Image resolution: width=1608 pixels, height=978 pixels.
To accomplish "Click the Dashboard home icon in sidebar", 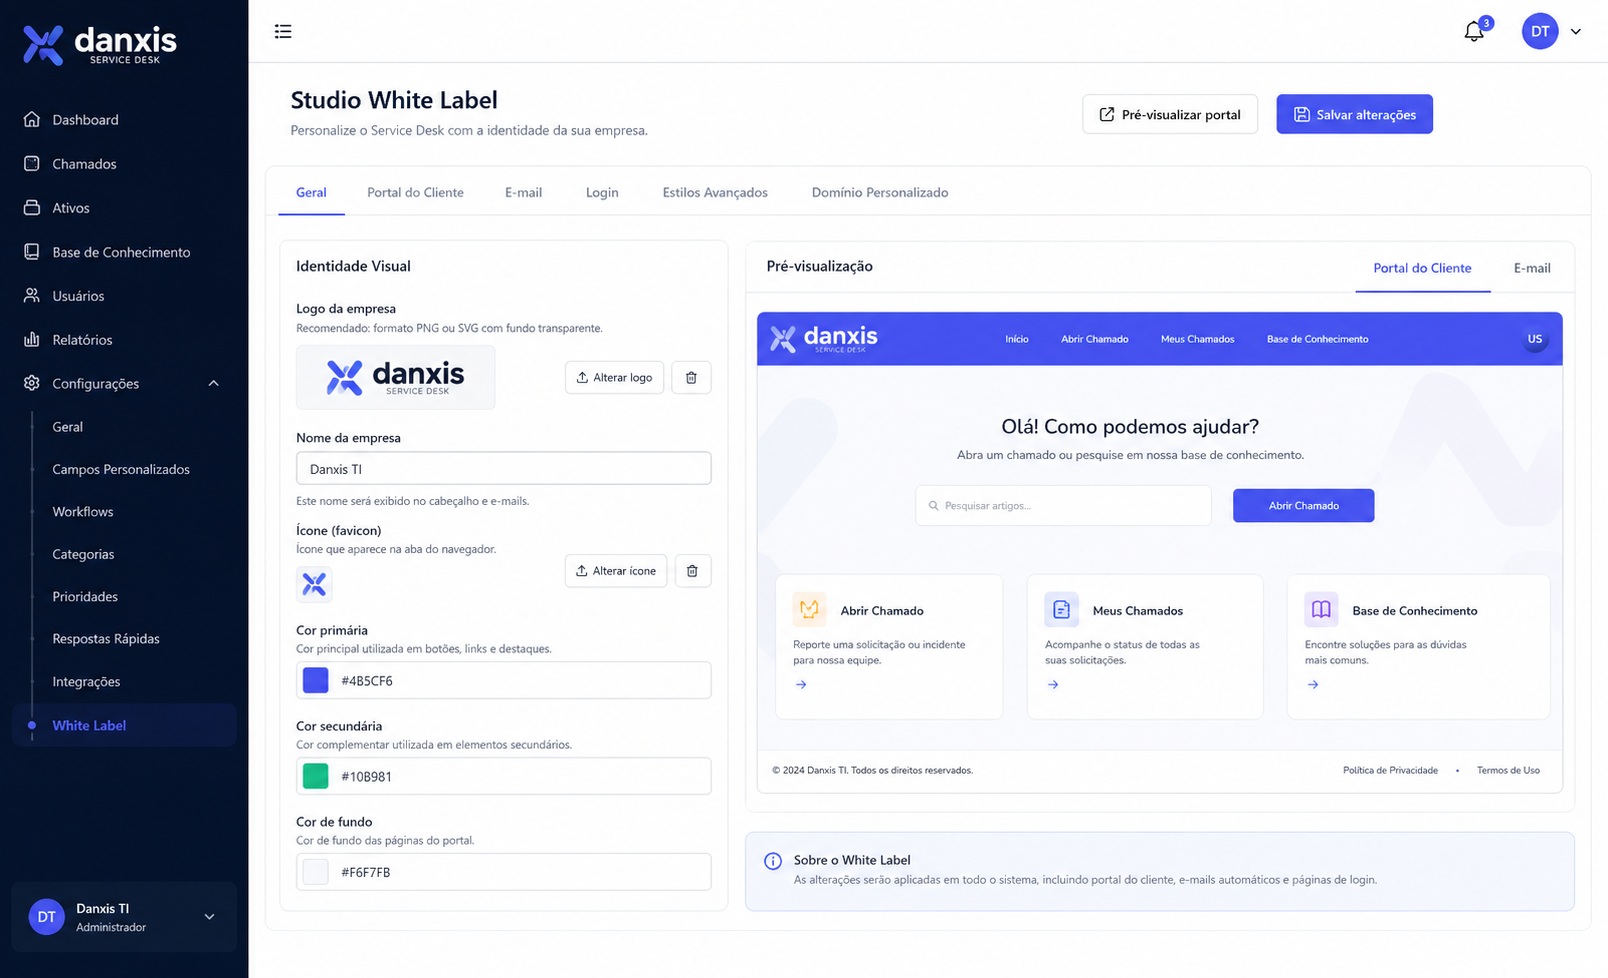I will pyautogui.click(x=32, y=119).
